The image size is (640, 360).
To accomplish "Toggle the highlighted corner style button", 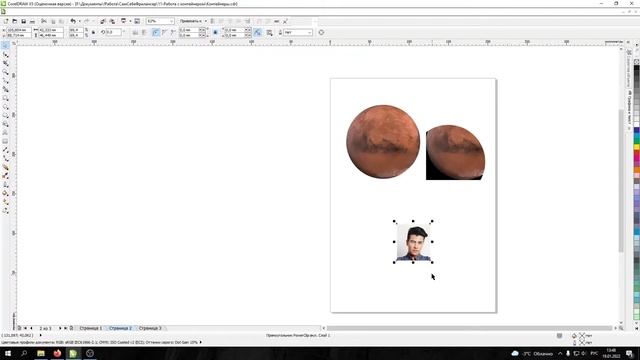I will [x=156, y=32].
